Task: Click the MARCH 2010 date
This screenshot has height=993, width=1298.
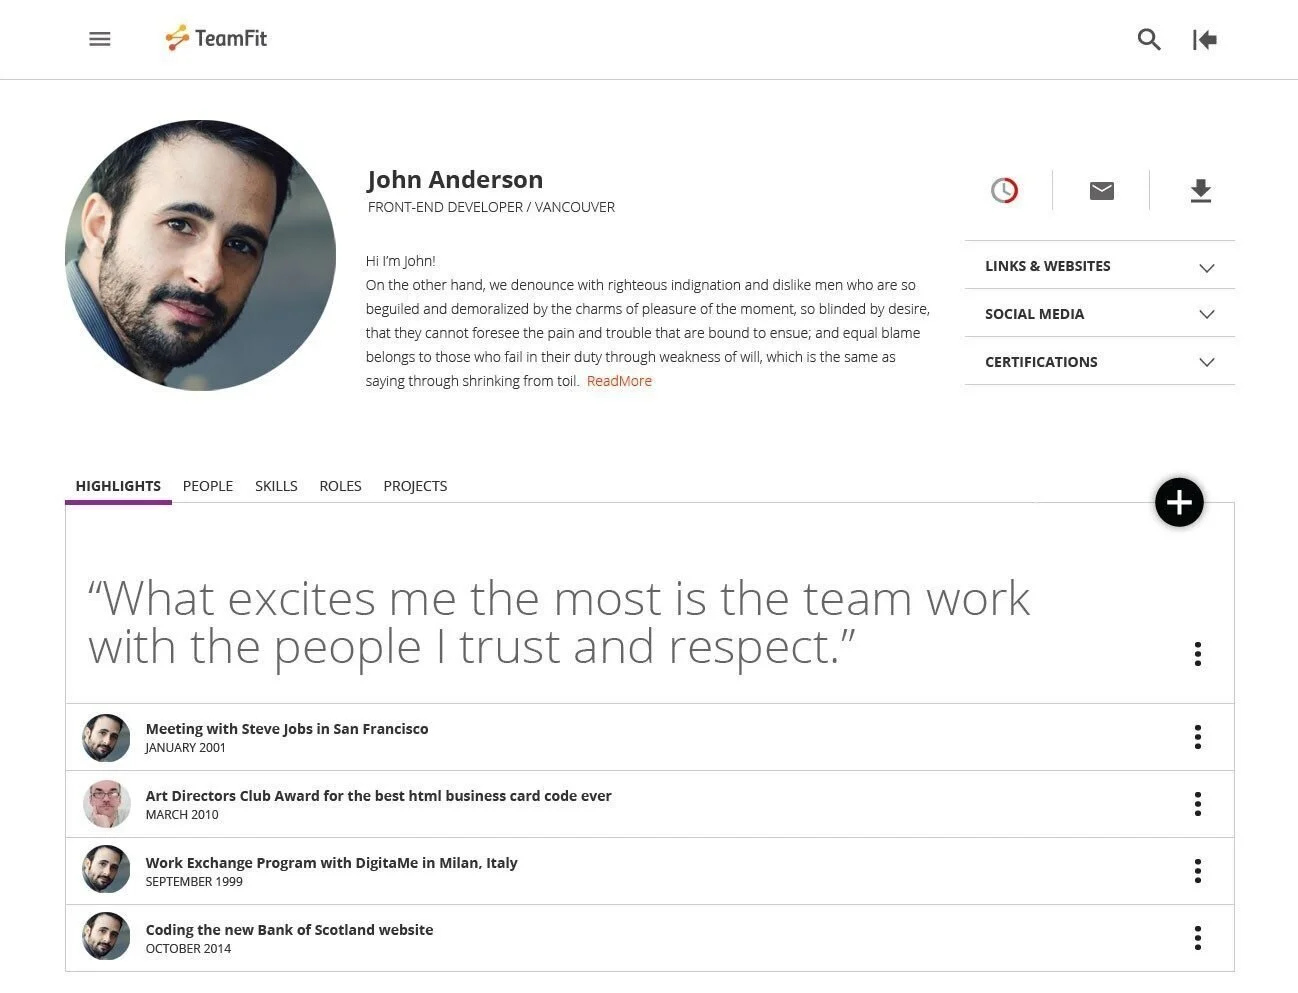Action: 182,815
